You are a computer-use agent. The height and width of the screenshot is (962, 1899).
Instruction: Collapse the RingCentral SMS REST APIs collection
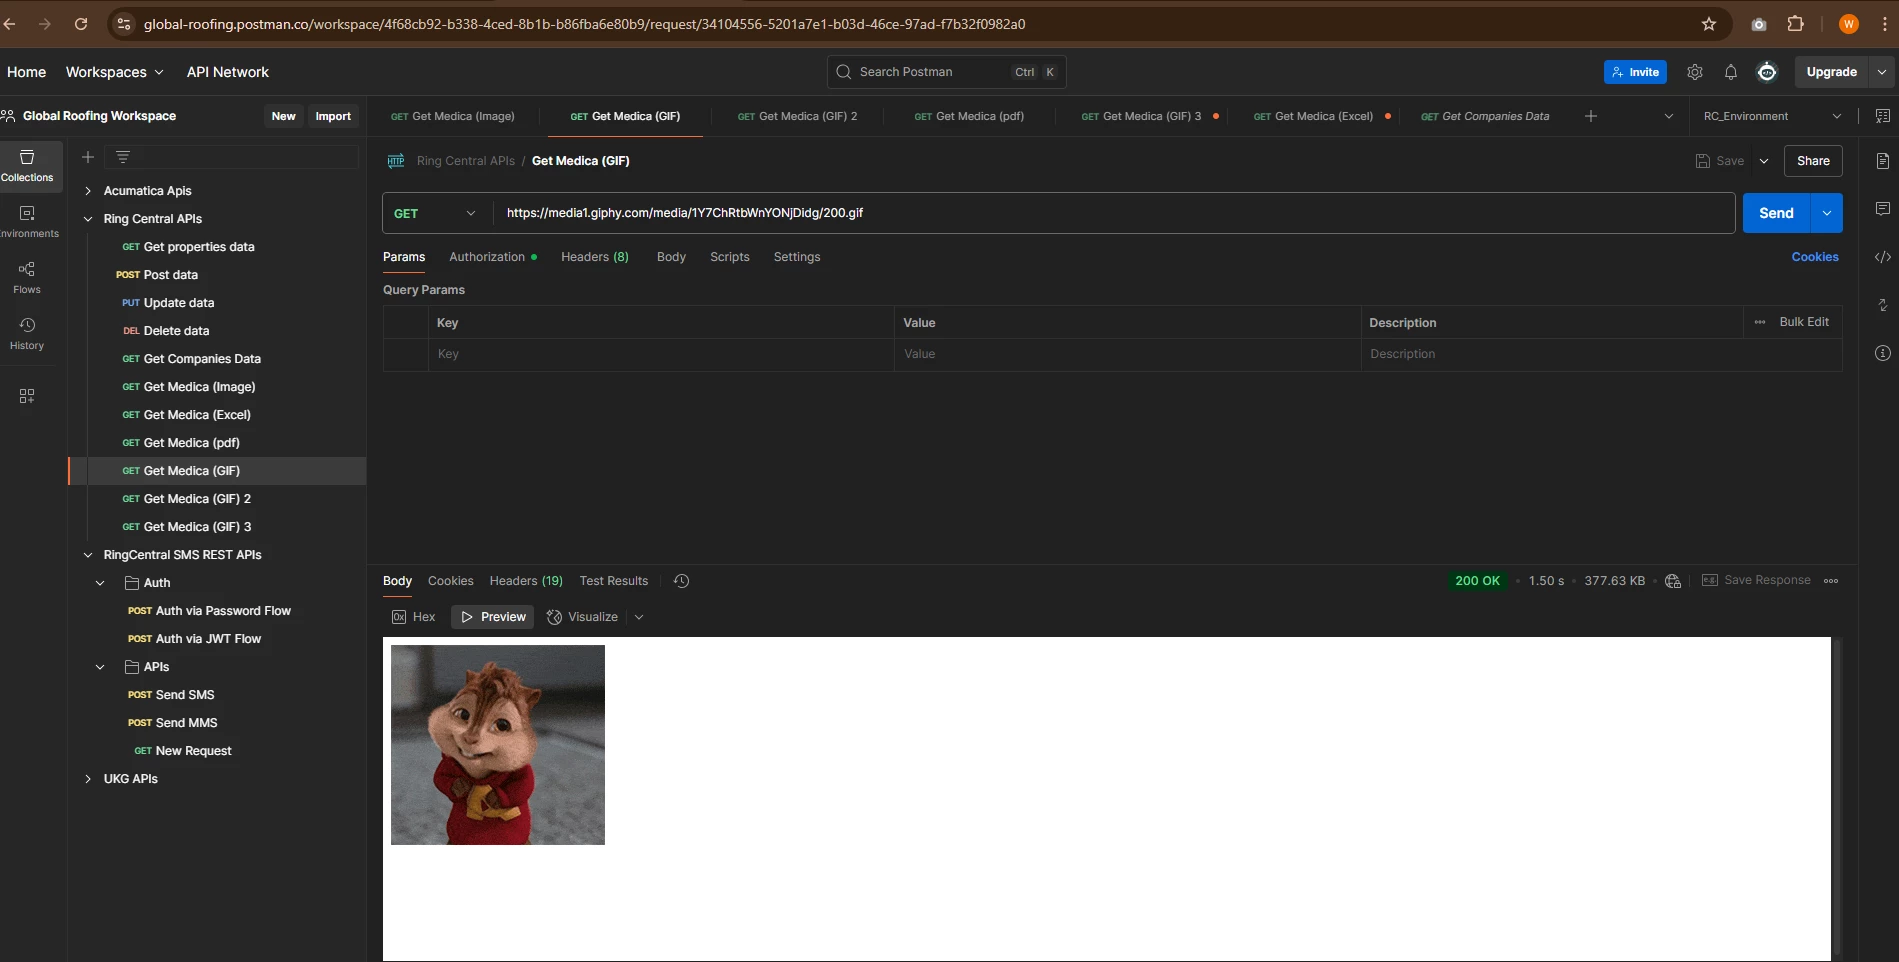point(88,555)
